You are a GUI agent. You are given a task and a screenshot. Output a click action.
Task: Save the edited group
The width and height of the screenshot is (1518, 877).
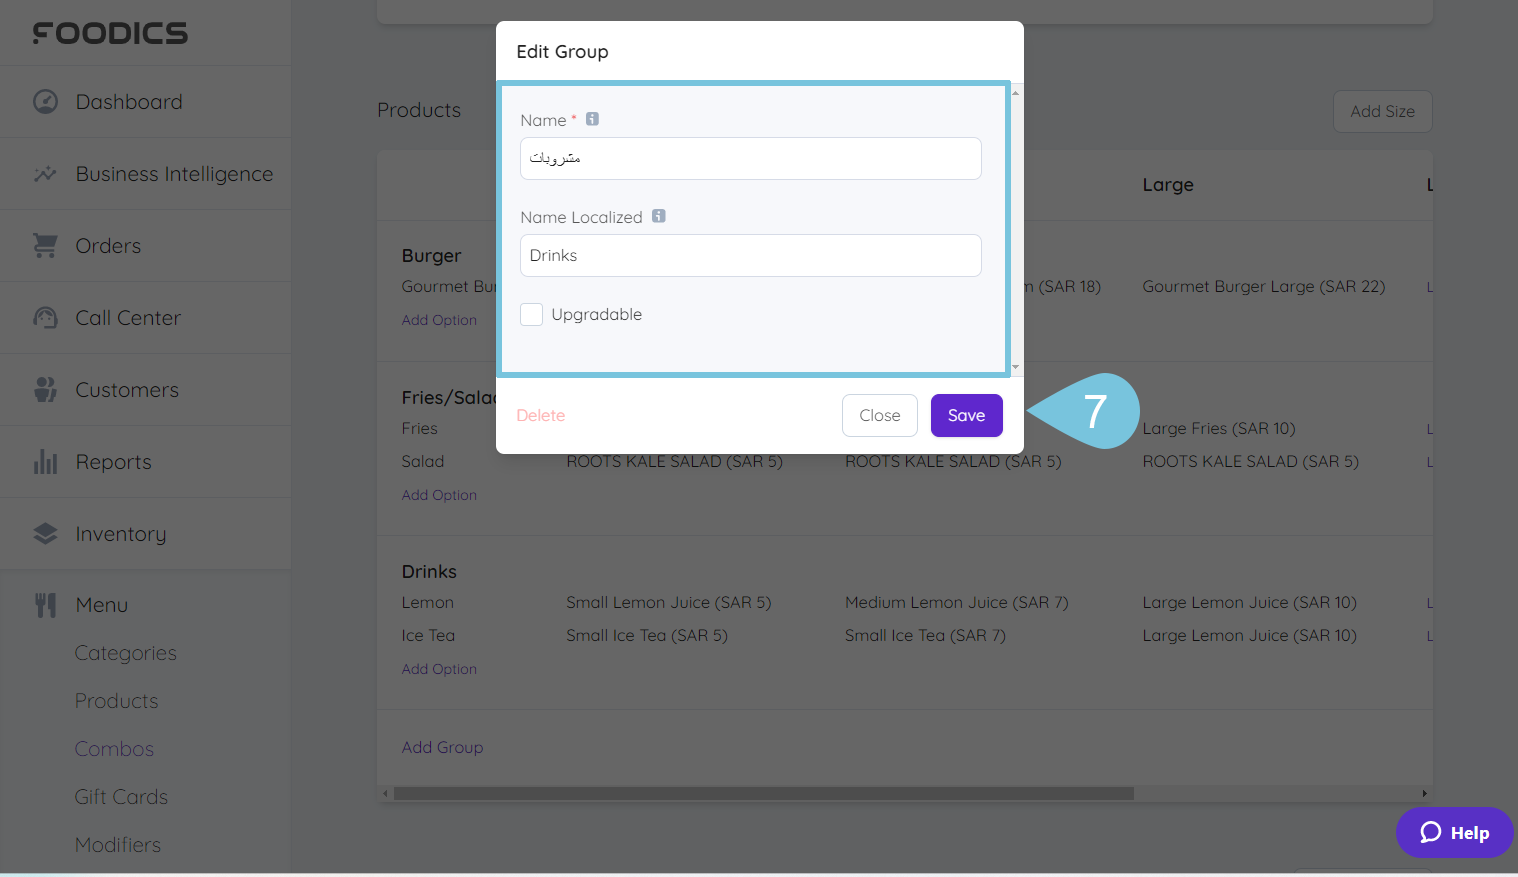point(966,415)
